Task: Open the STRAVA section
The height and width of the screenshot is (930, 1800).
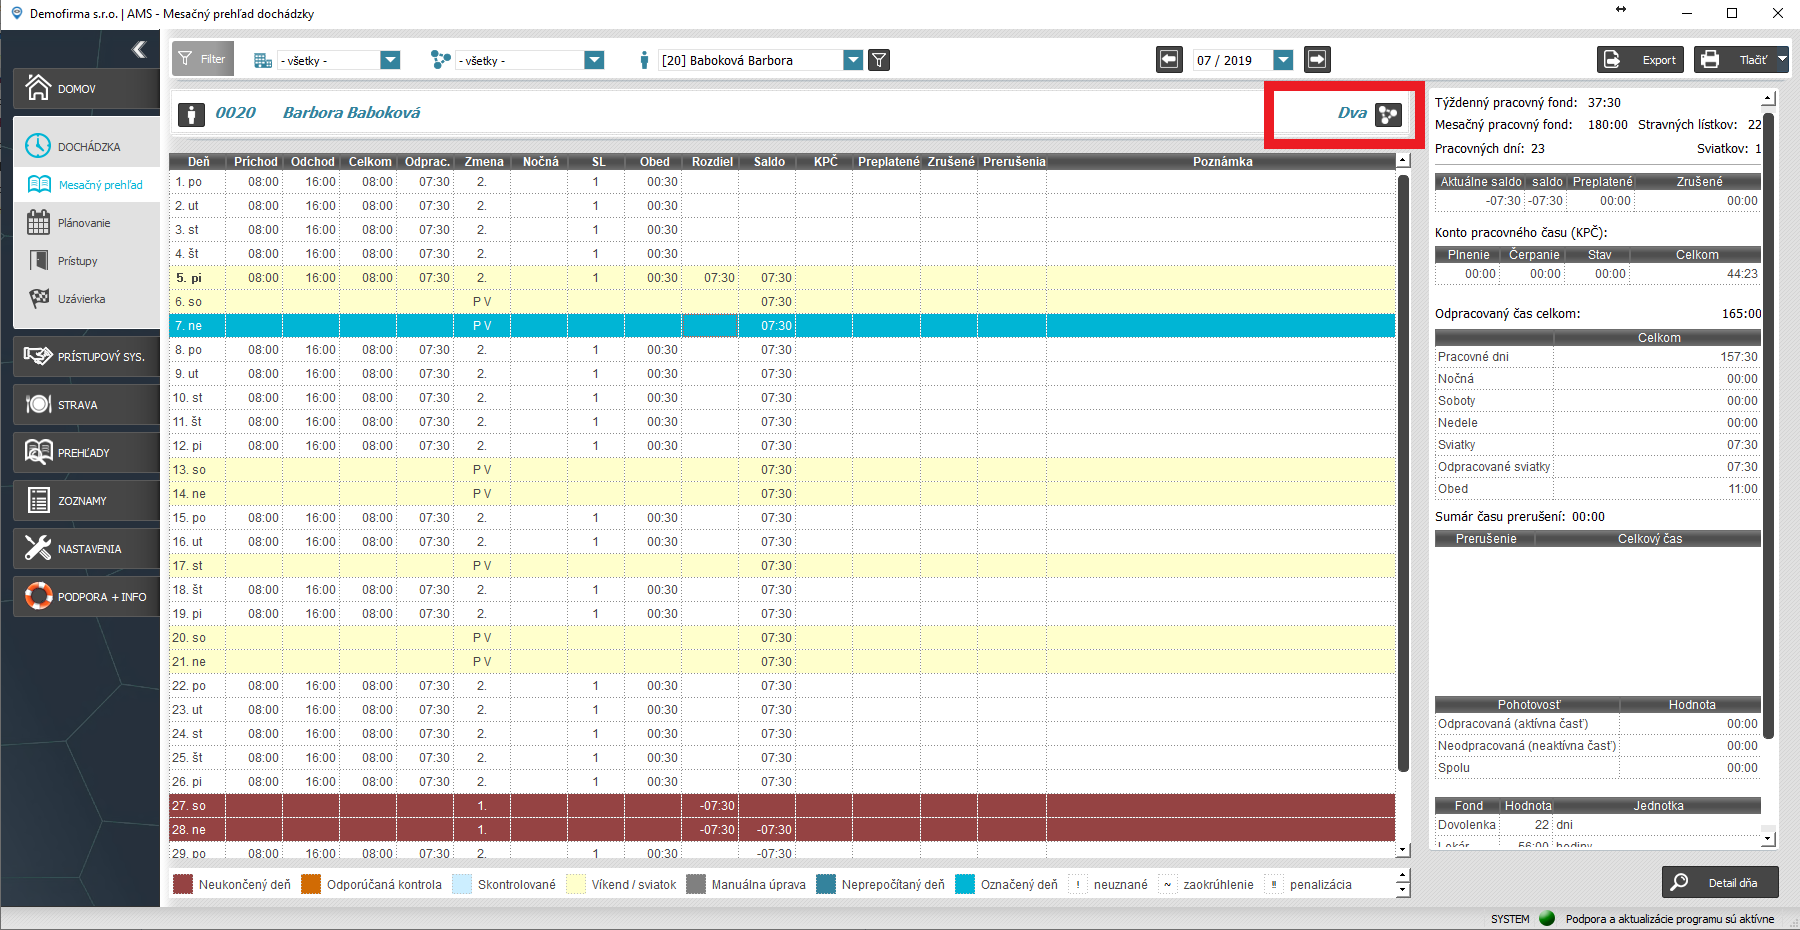Action: [x=87, y=404]
